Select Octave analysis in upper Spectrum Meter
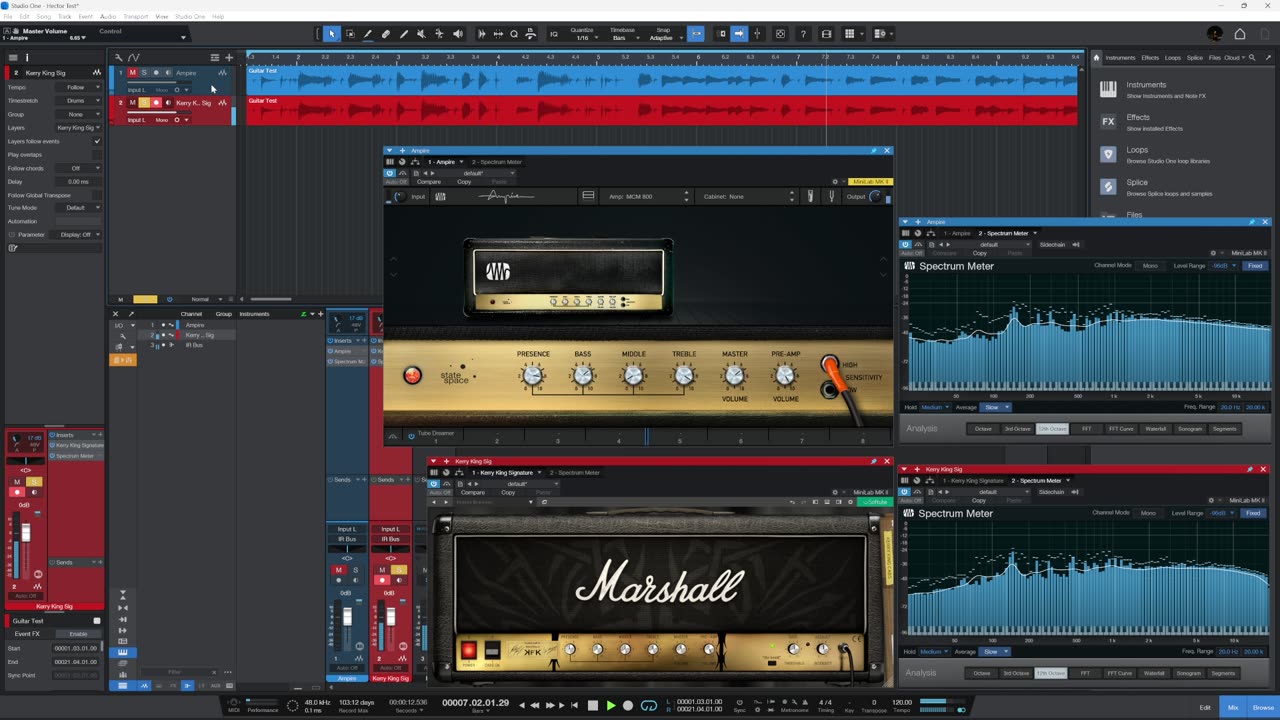This screenshot has height=720, width=1280. coord(983,429)
